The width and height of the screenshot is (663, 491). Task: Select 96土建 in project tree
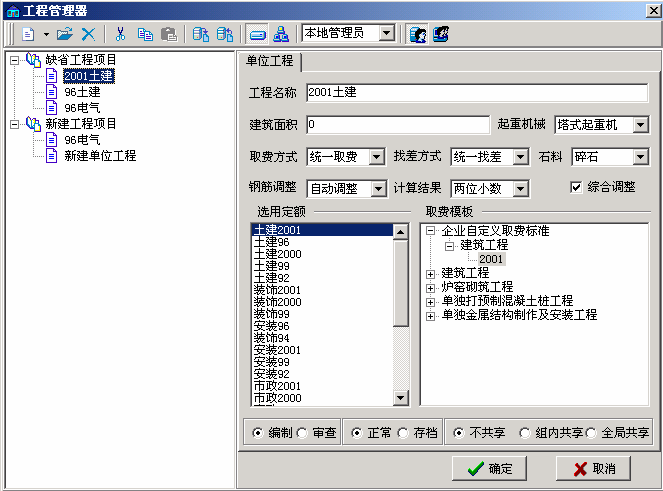coord(82,92)
